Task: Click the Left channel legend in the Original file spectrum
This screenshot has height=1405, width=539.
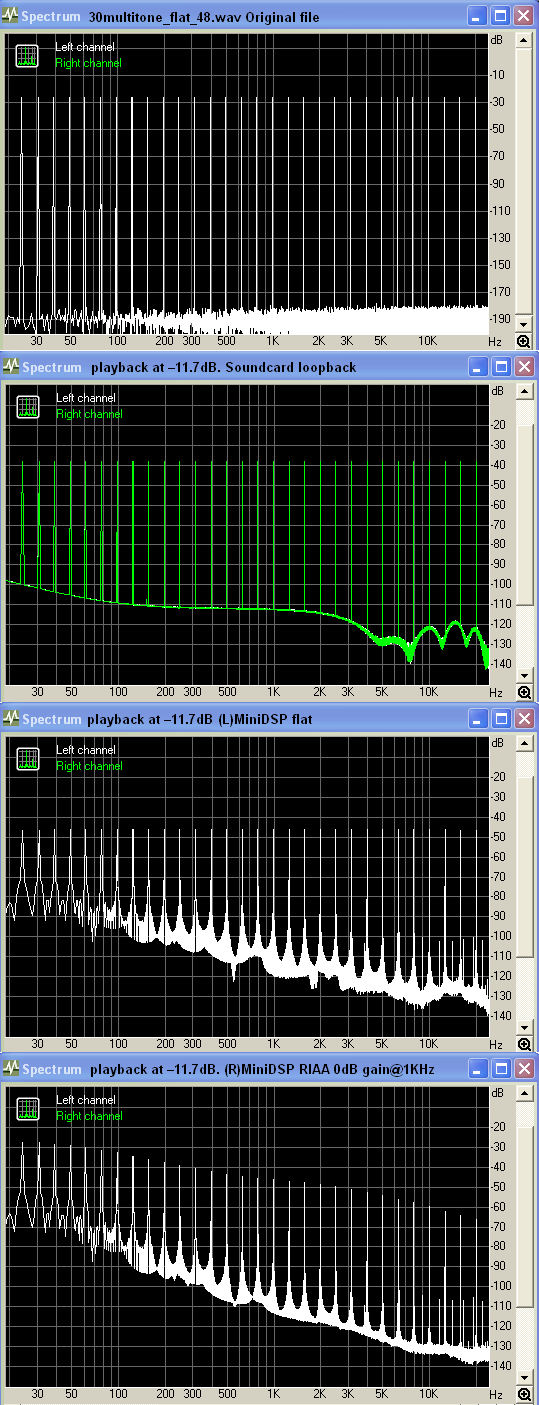Action: pyautogui.click(x=85, y=47)
